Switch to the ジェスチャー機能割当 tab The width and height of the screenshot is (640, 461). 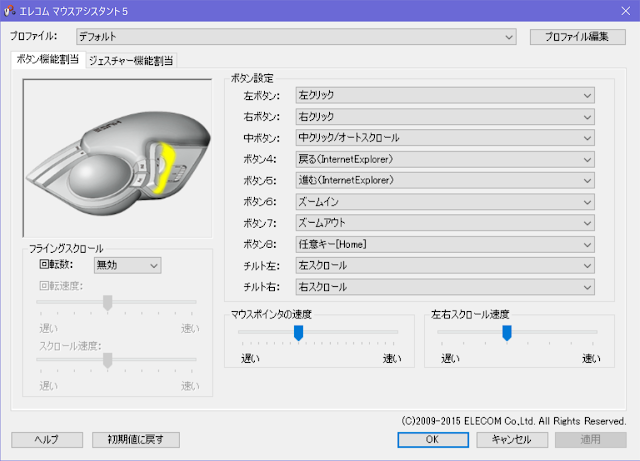(x=131, y=60)
